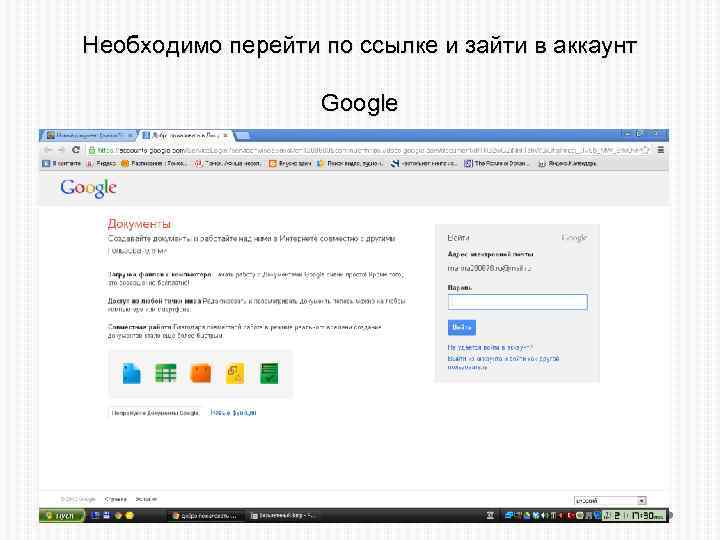Click the password input field
This screenshot has width=720, height=540.
518,302
